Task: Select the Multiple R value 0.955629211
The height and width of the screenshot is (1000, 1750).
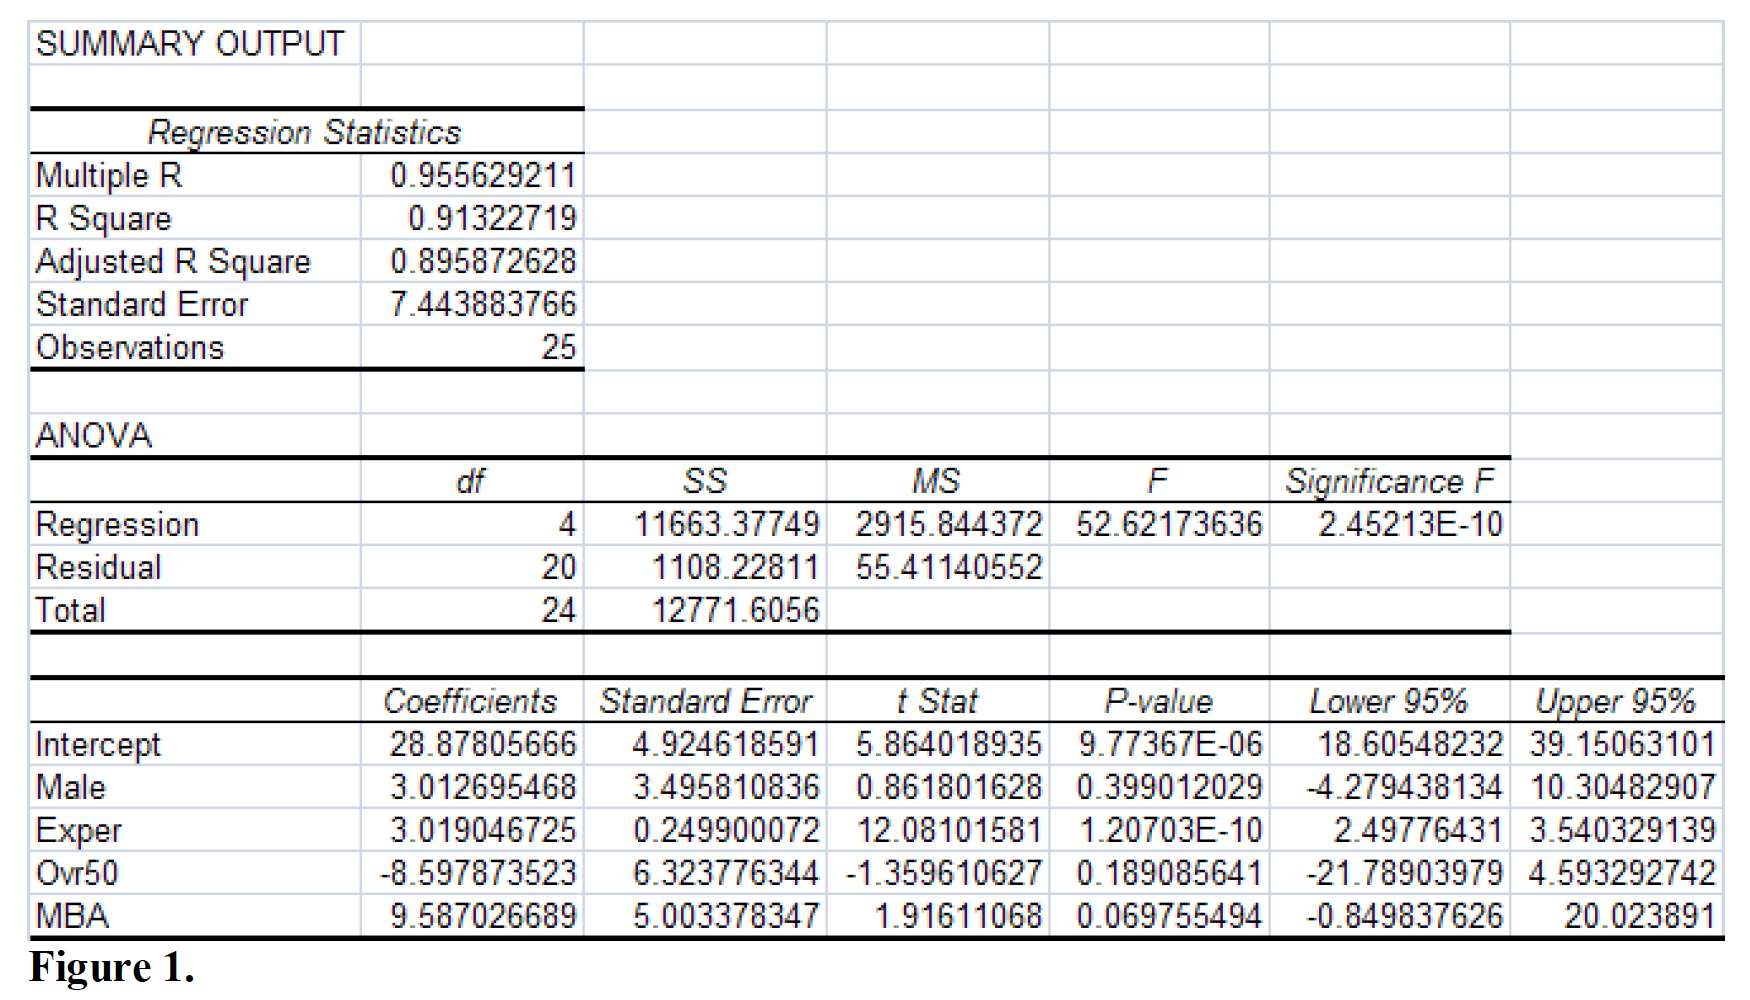Action: [480, 175]
